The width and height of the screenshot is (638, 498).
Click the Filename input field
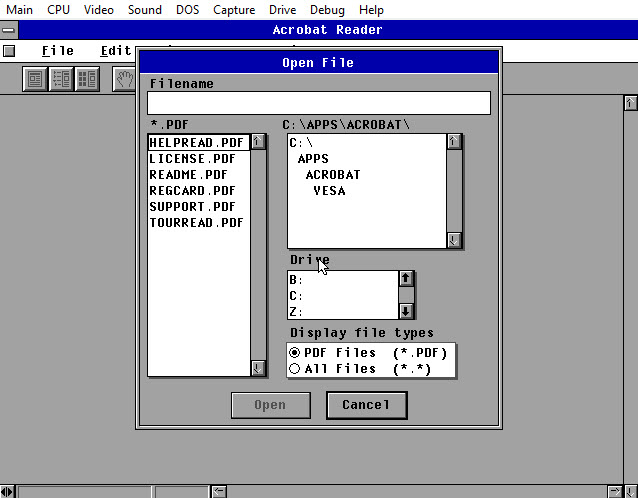[319, 103]
